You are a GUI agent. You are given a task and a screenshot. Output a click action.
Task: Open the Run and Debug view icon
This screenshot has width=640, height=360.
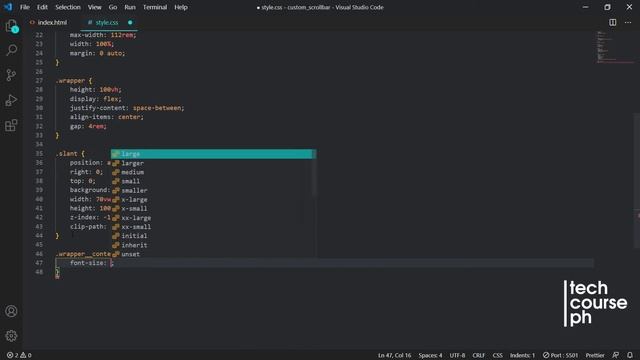(x=11, y=100)
